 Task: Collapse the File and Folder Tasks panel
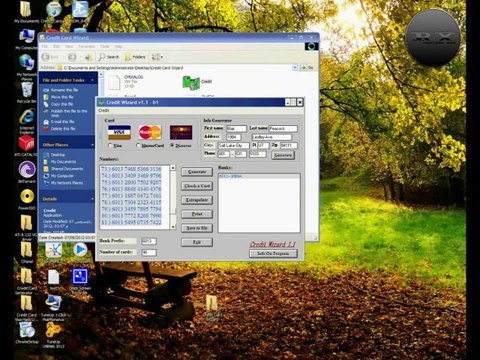pyautogui.click(x=92, y=80)
